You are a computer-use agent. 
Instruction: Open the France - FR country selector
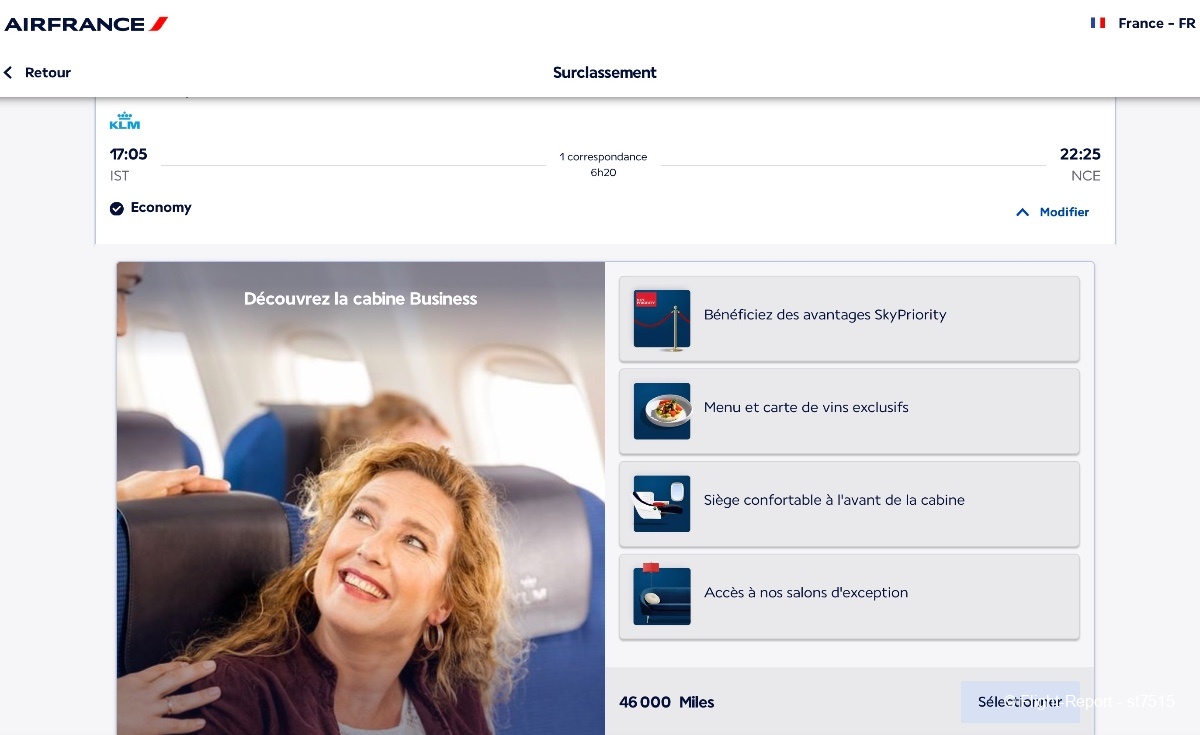pos(1143,23)
